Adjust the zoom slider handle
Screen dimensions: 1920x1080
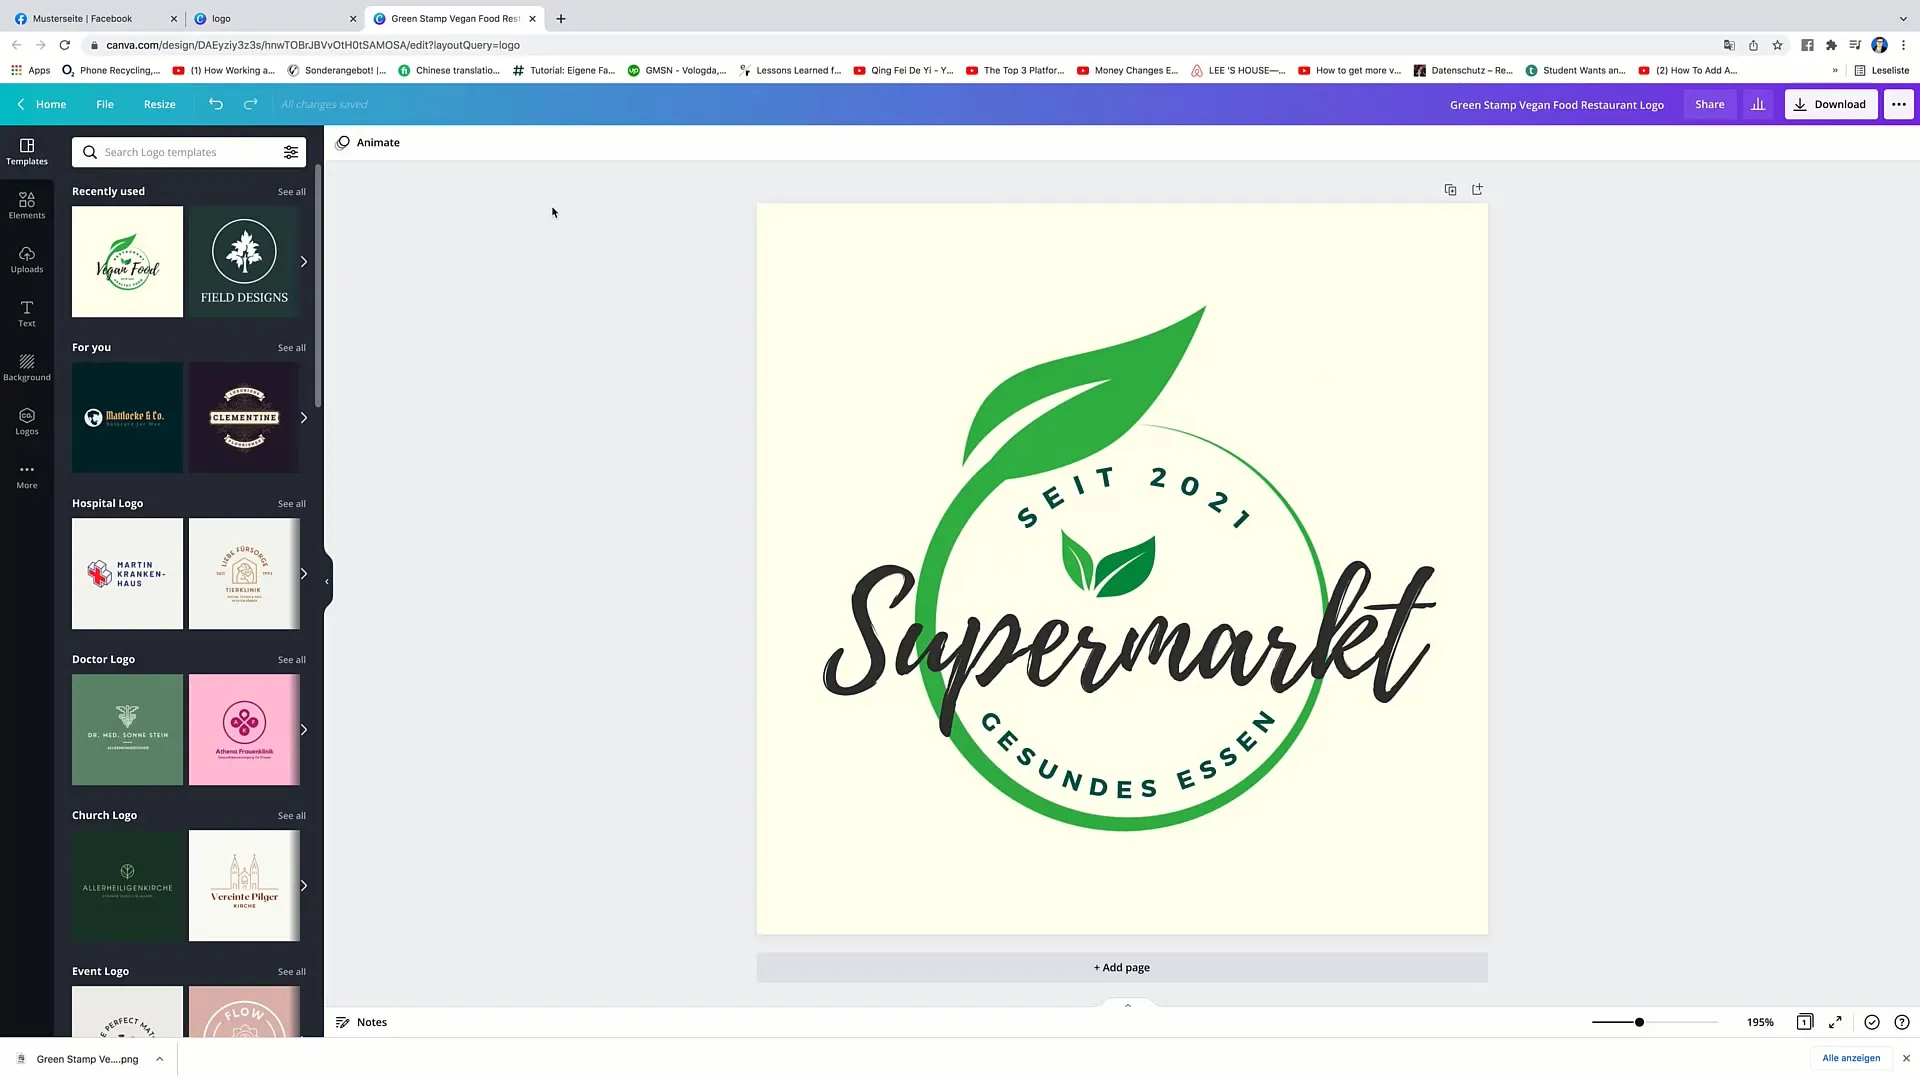pos(1639,1022)
